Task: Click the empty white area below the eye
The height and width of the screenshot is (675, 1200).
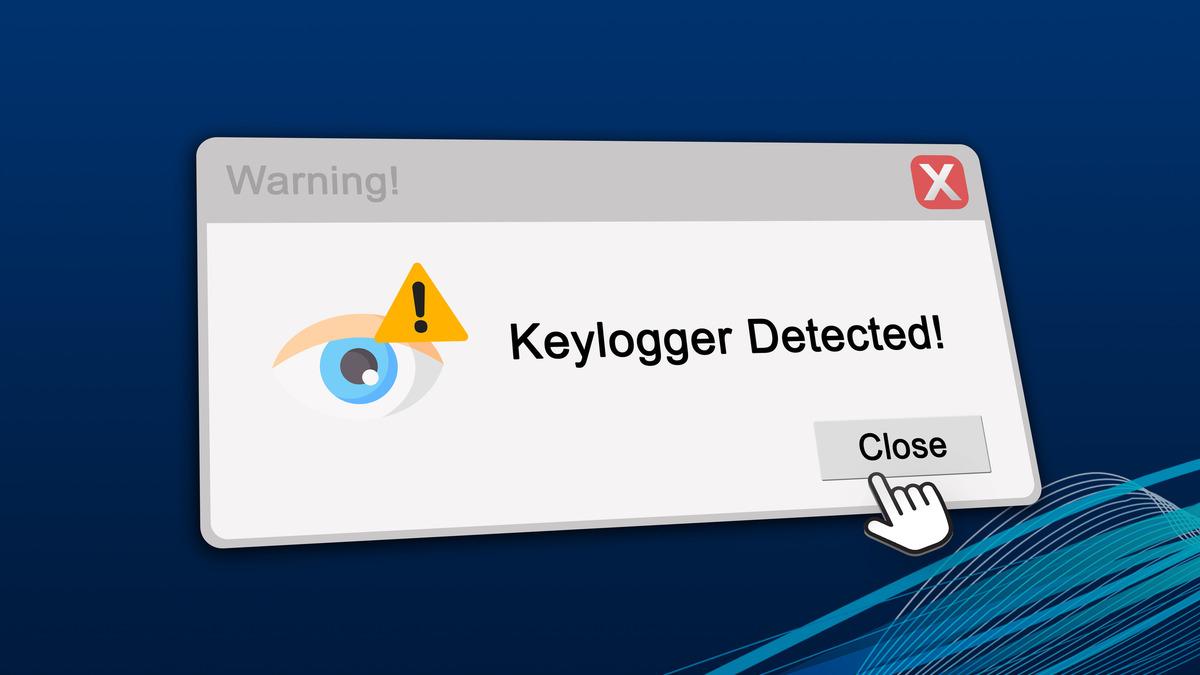Action: pyautogui.click(x=360, y=470)
